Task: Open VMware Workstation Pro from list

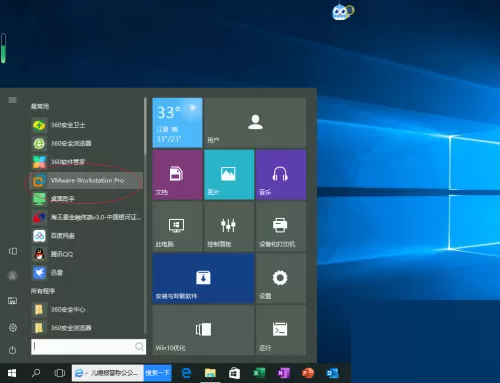Action: [x=86, y=181]
